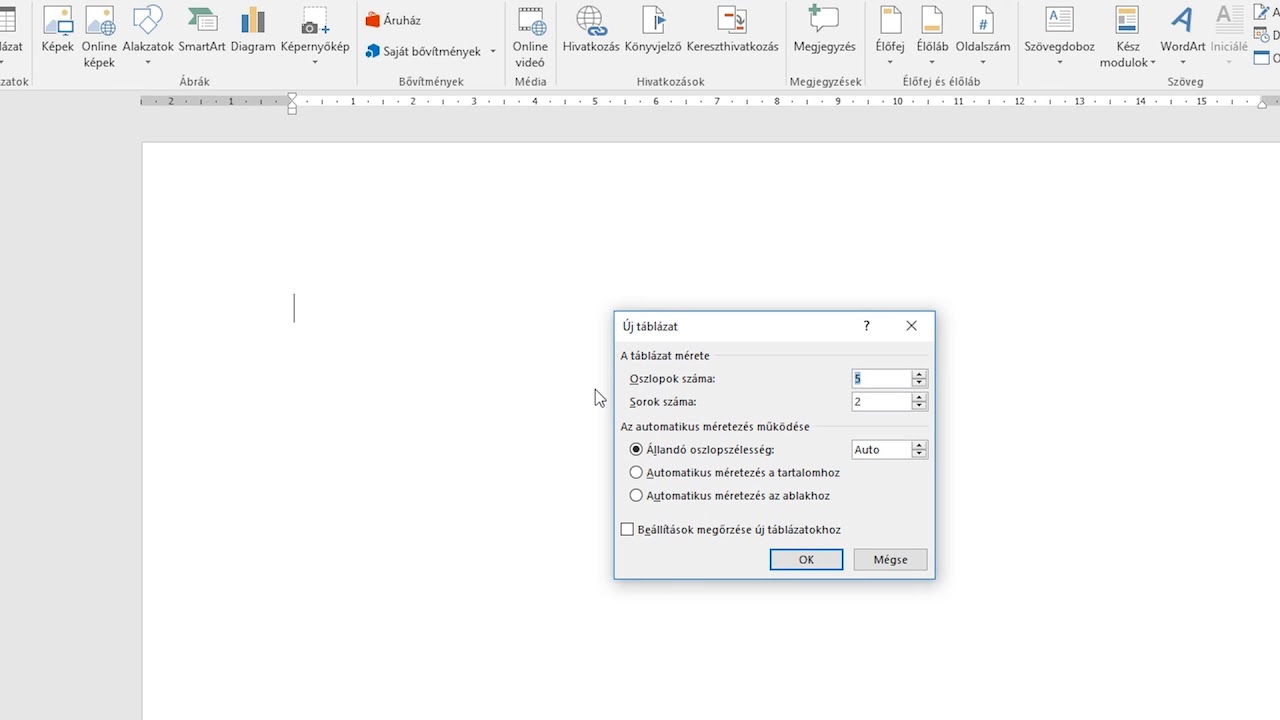Screen dimensions: 1280x720
Task: Enable Beállítások megőrzése új táblázatokhoz checkbox
Action: 628,530
